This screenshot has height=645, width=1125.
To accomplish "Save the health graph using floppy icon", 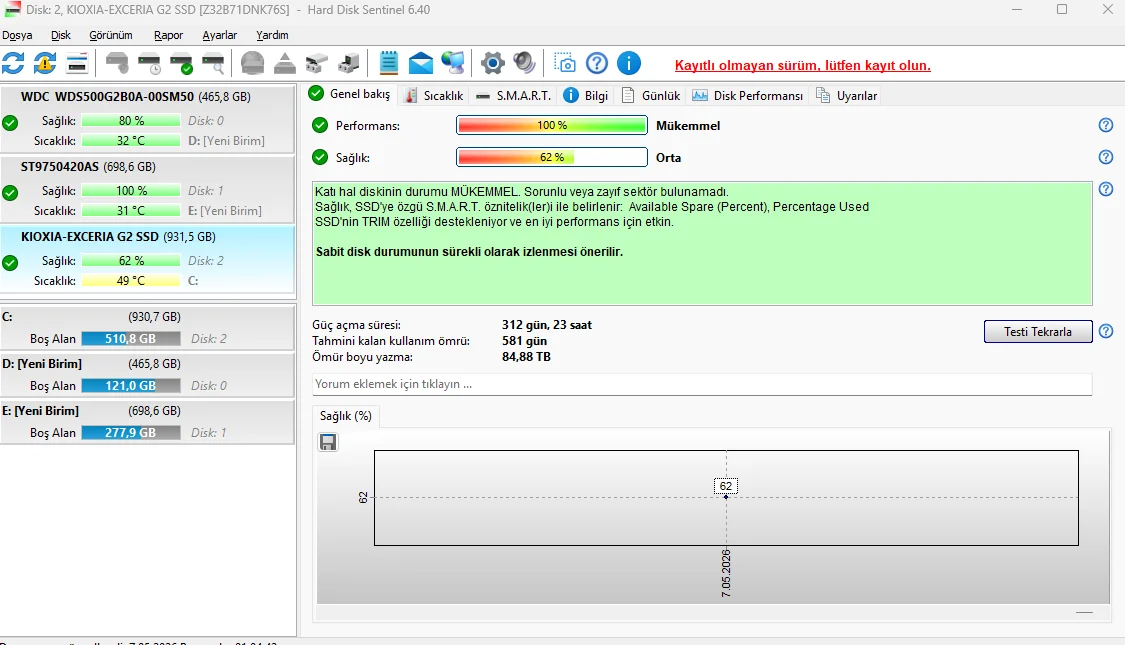I will tap(328, 442).
